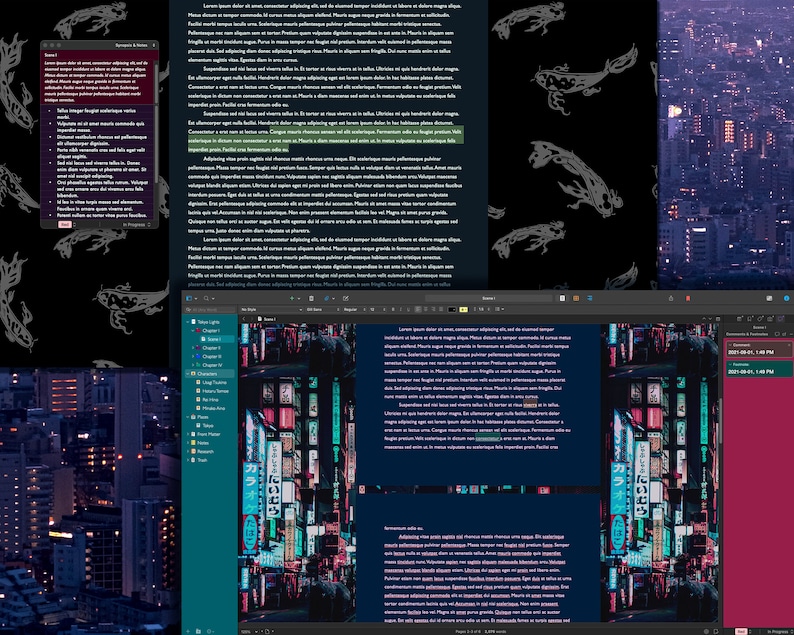
Task: Collapse the Characters folder in binder
Action: pyautogui.click(x=187, y=374)
